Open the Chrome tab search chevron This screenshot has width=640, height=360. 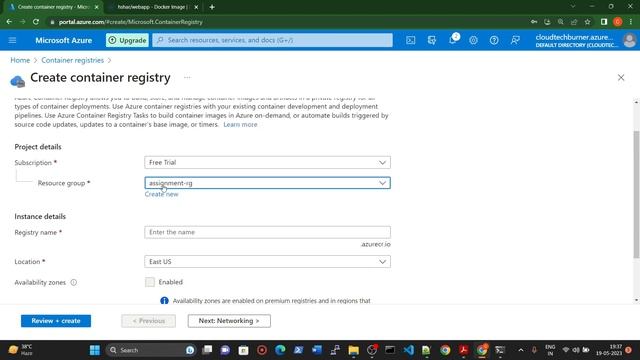coord(573,7)
